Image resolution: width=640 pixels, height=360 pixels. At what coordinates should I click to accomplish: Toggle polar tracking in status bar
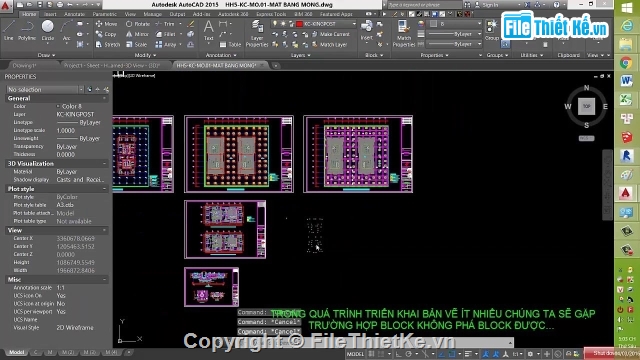[x=408, y=354]
